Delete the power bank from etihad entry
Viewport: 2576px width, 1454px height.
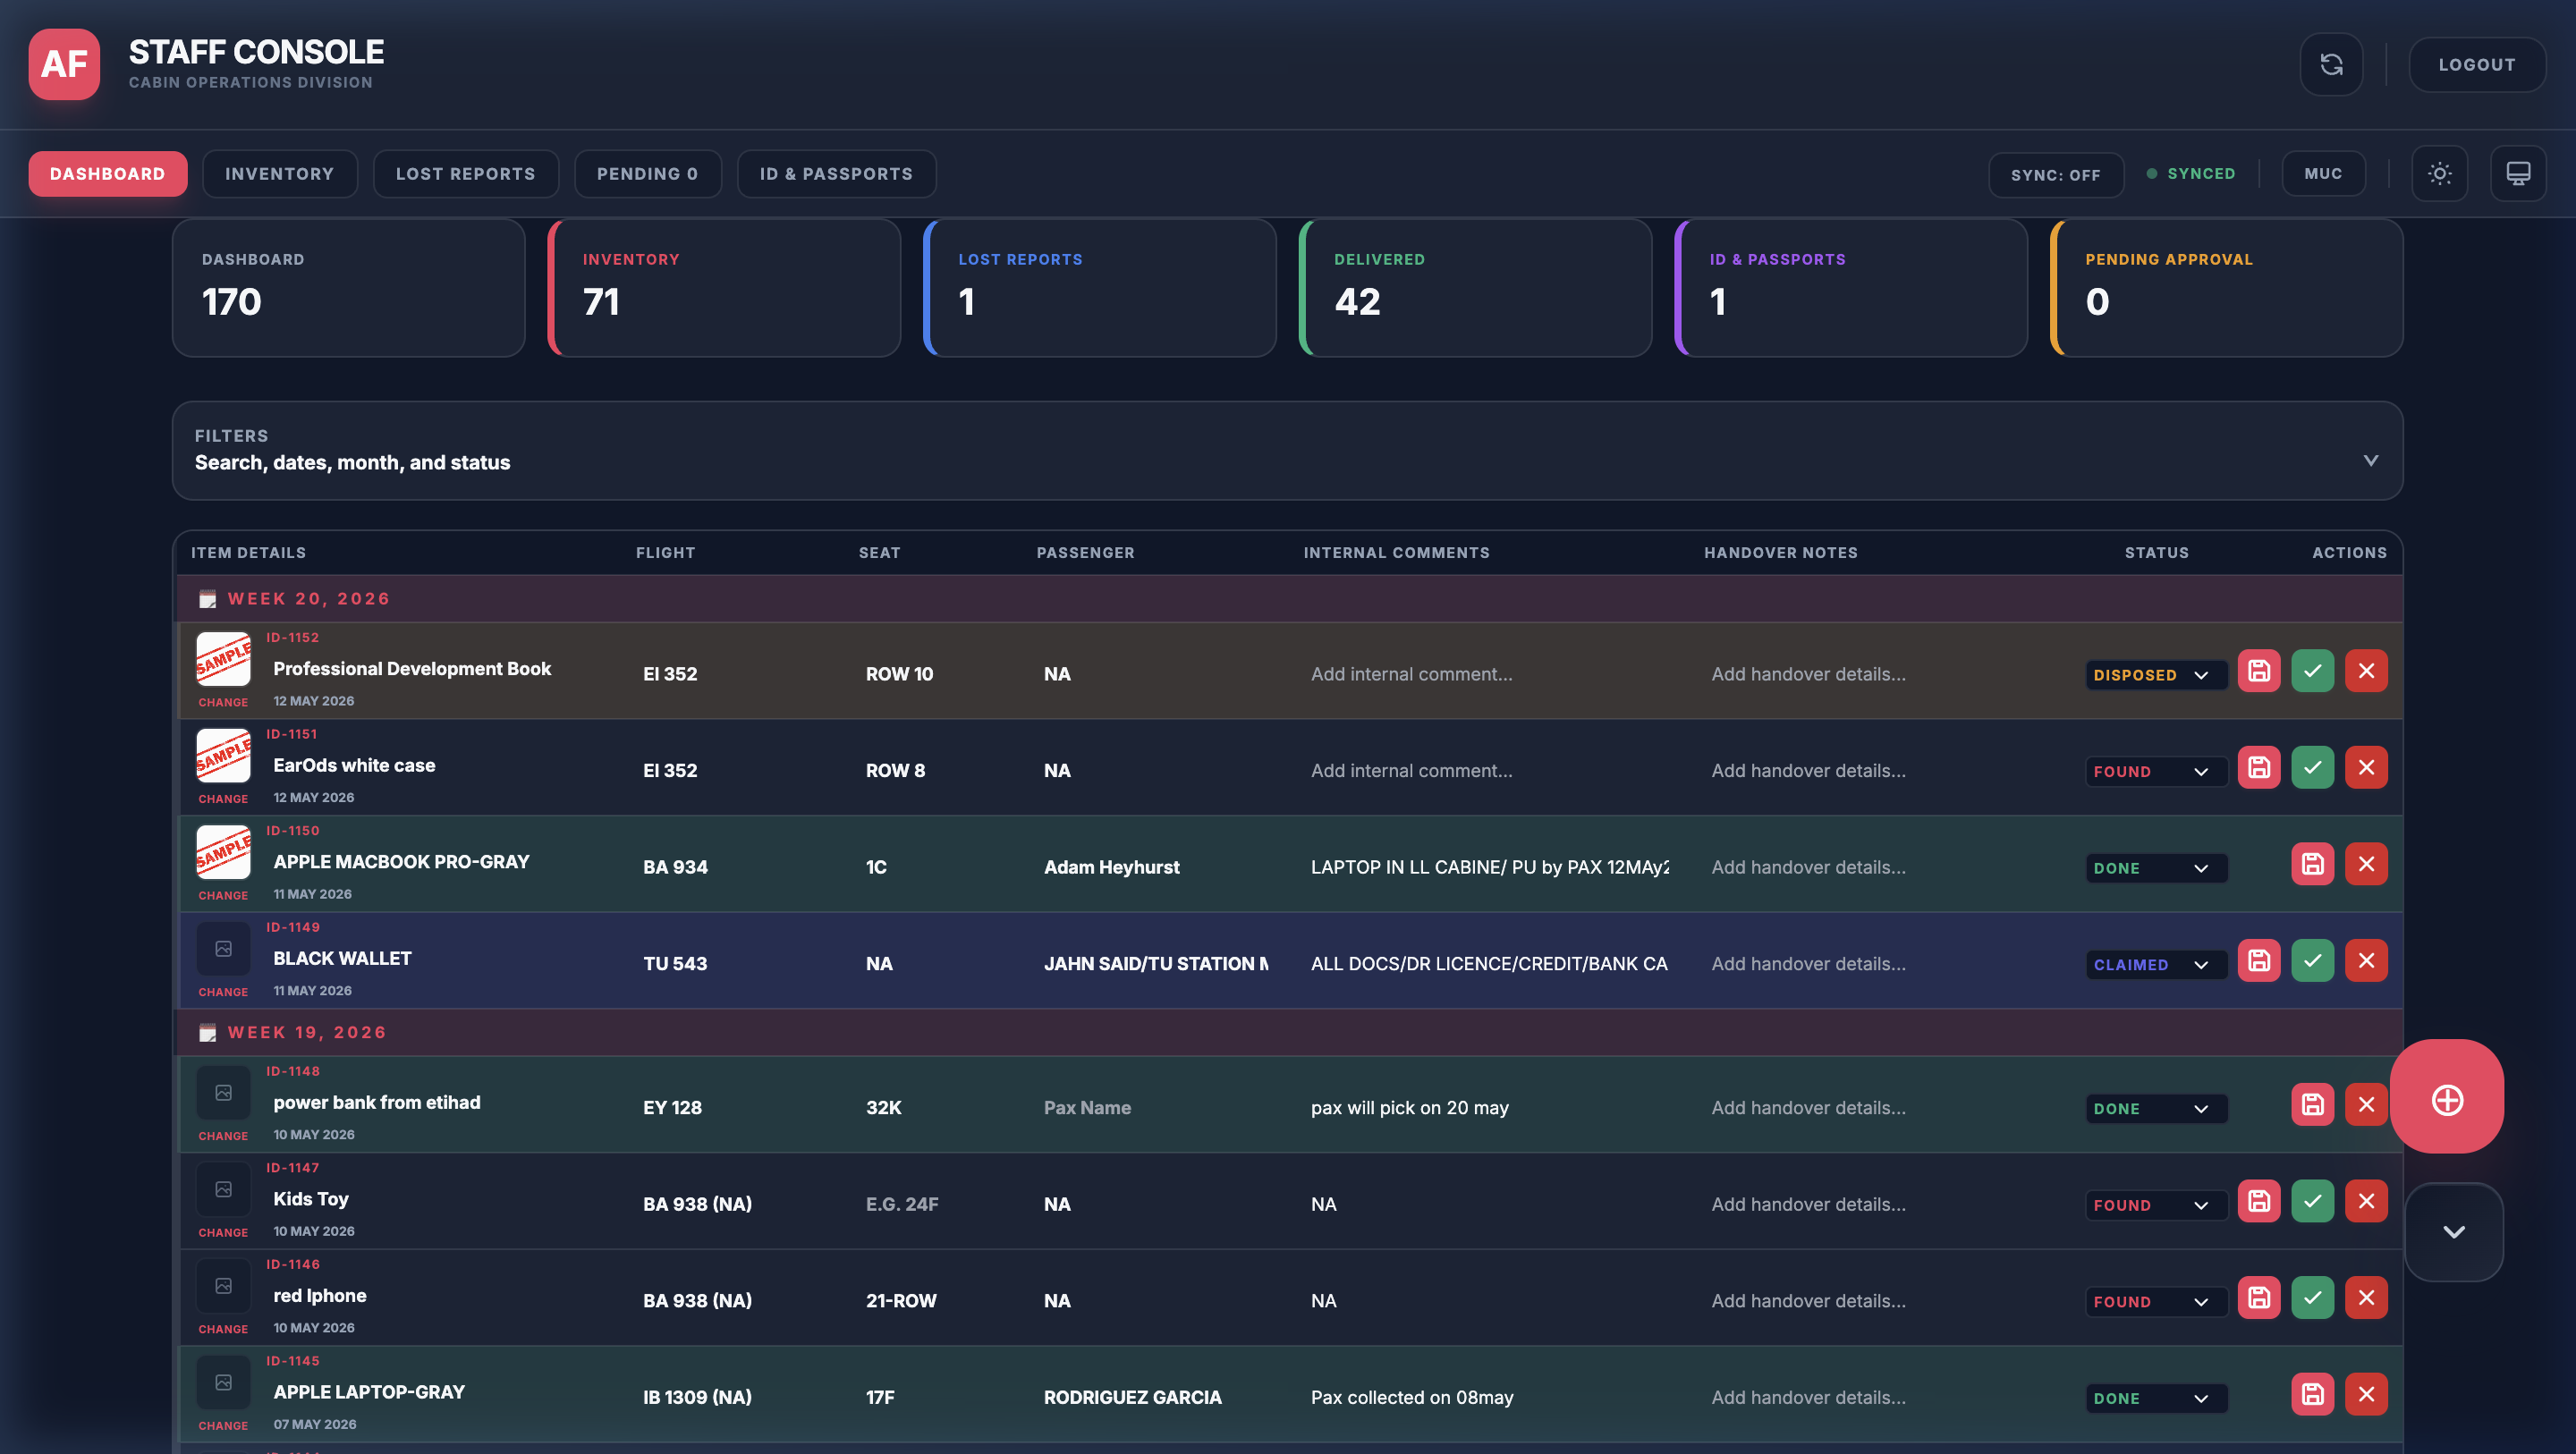point(2366,1105)
